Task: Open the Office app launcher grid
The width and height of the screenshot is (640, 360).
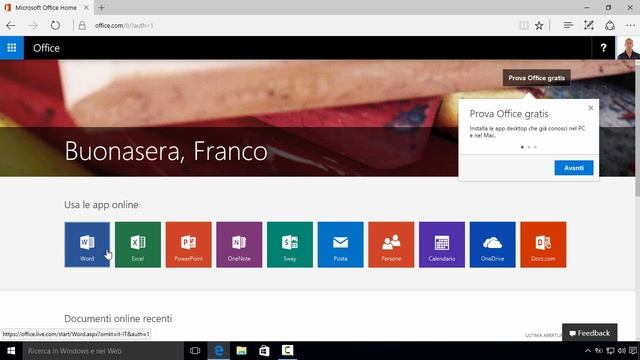Action: pyautogui.click(x=12, y=48)
